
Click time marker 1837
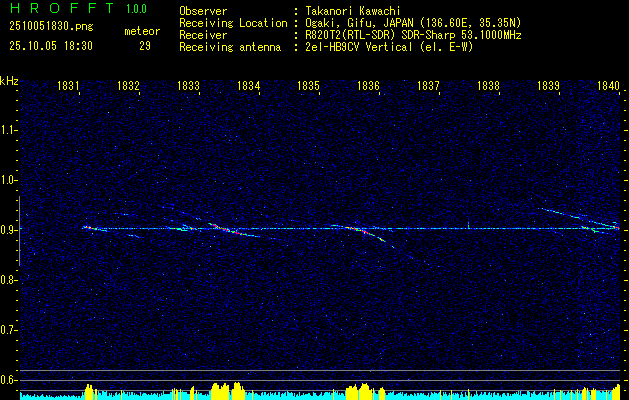[428, 85]
